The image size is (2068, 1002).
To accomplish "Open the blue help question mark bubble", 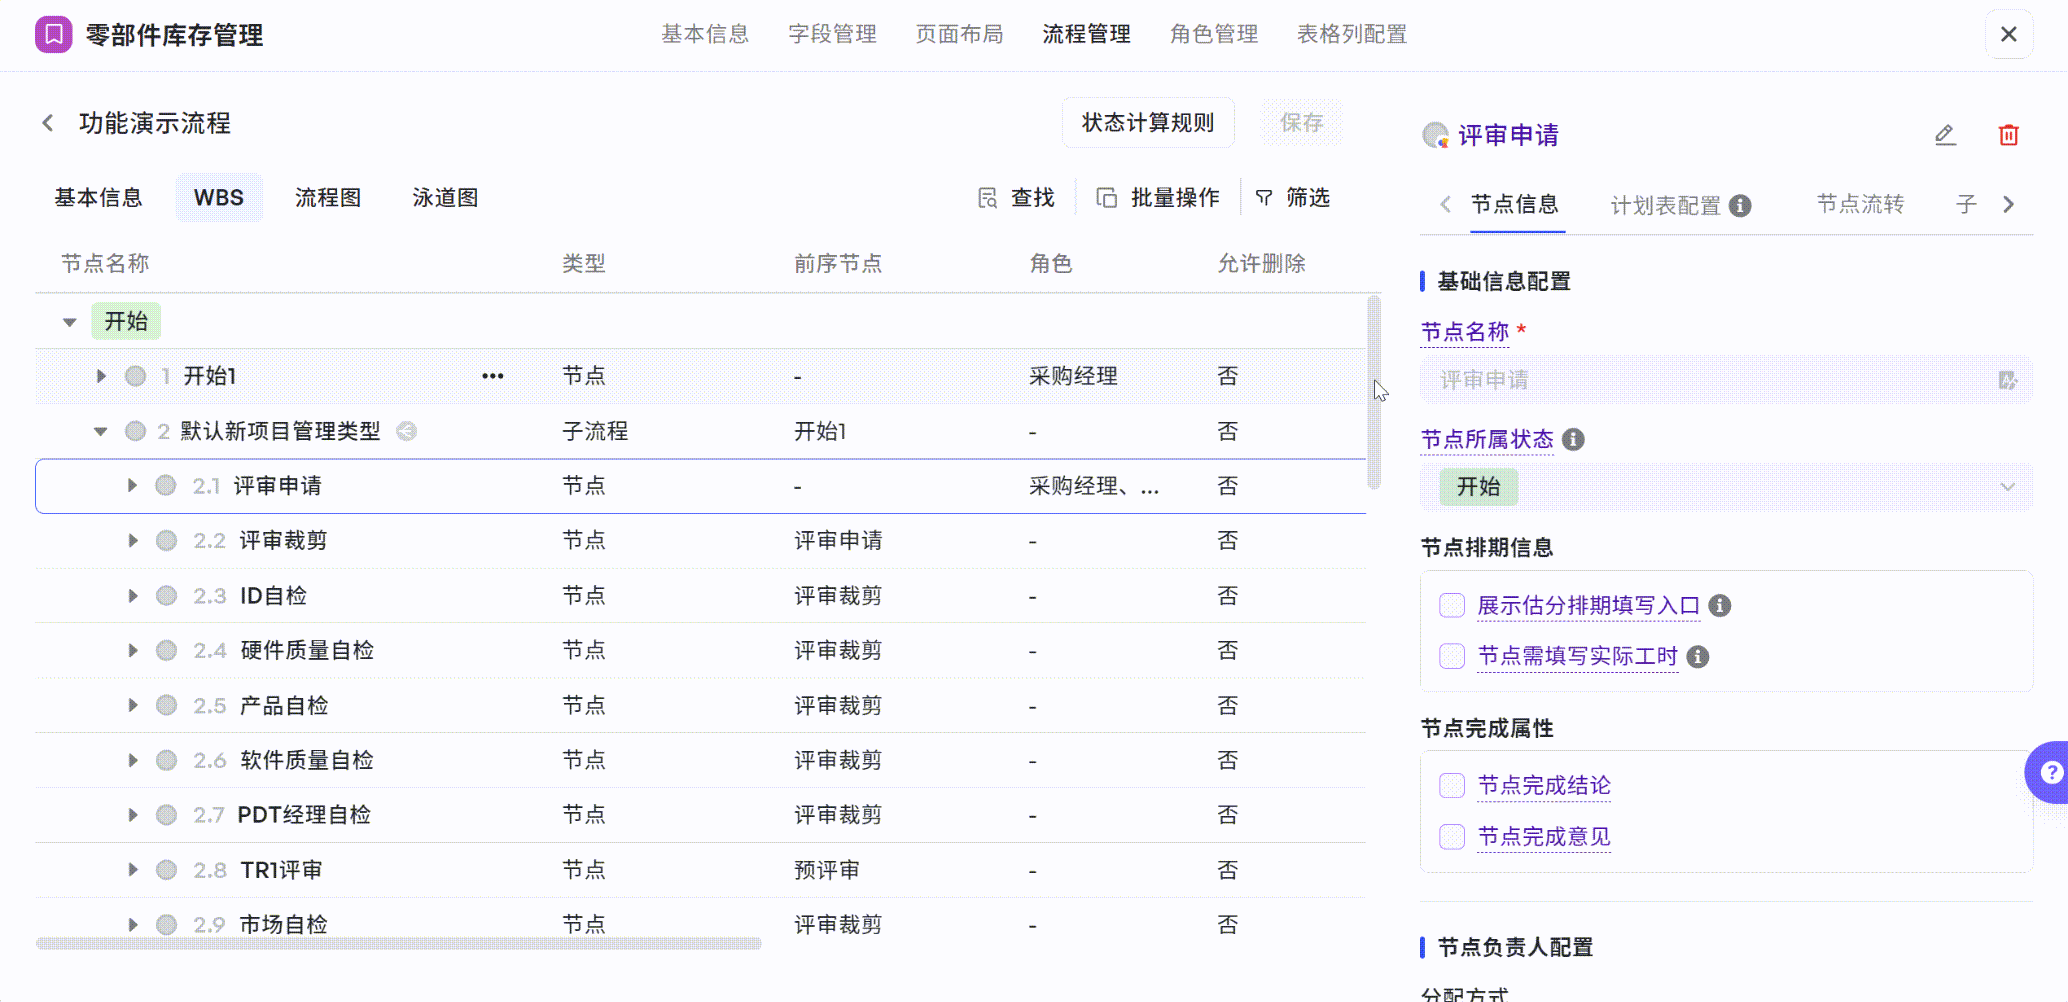I will (x=2050, y=772).
